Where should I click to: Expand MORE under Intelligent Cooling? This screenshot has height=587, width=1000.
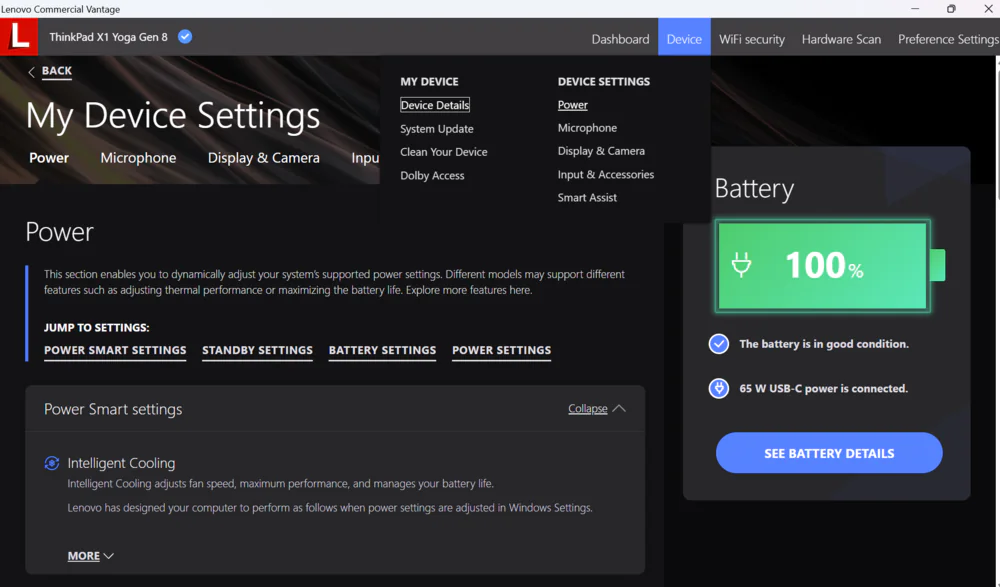point(91,556)
